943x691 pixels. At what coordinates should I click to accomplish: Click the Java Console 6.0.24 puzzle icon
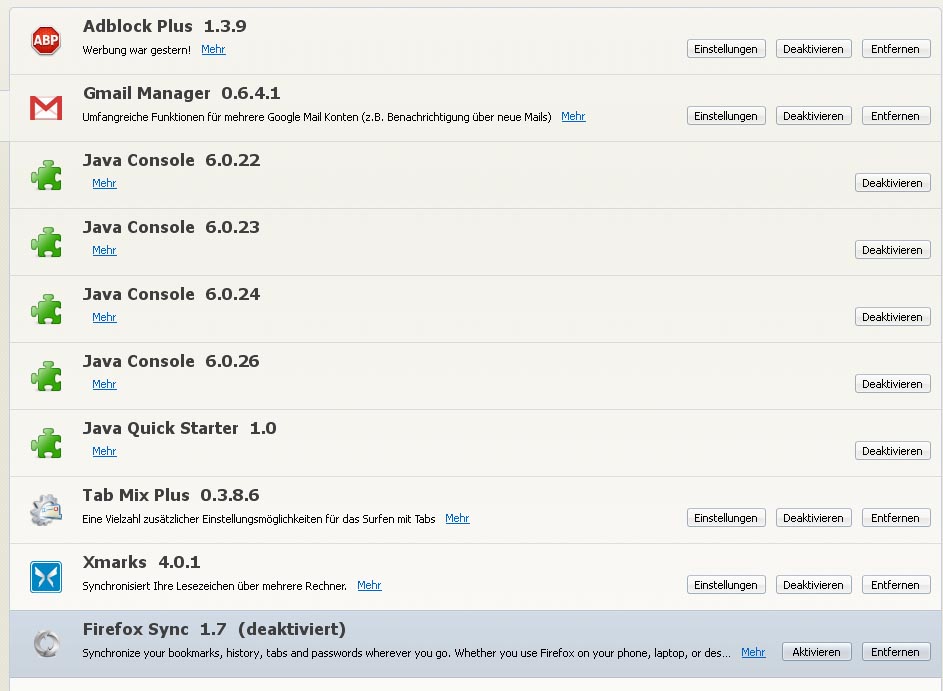pyautogui.click(x=46, y=309)
